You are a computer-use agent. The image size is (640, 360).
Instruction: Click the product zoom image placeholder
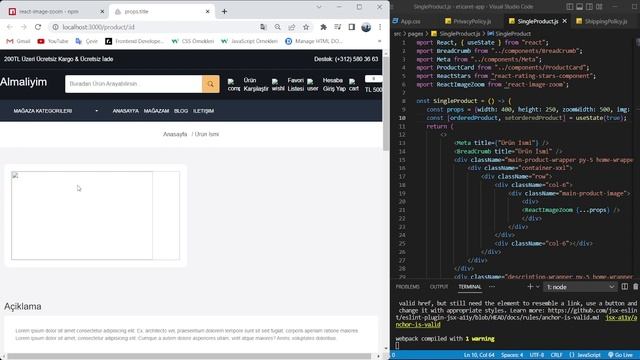[x=82, y=216]
